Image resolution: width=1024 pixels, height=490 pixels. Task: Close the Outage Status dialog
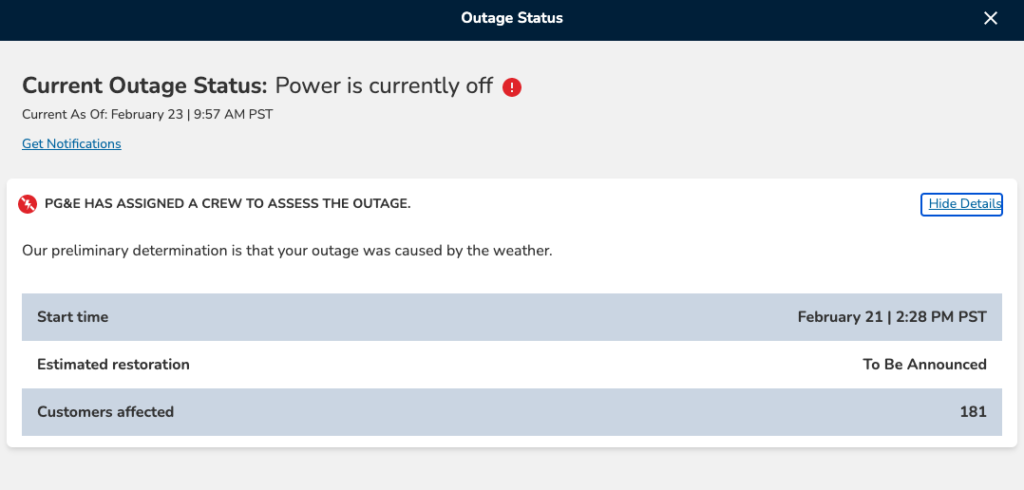point(990,19)
